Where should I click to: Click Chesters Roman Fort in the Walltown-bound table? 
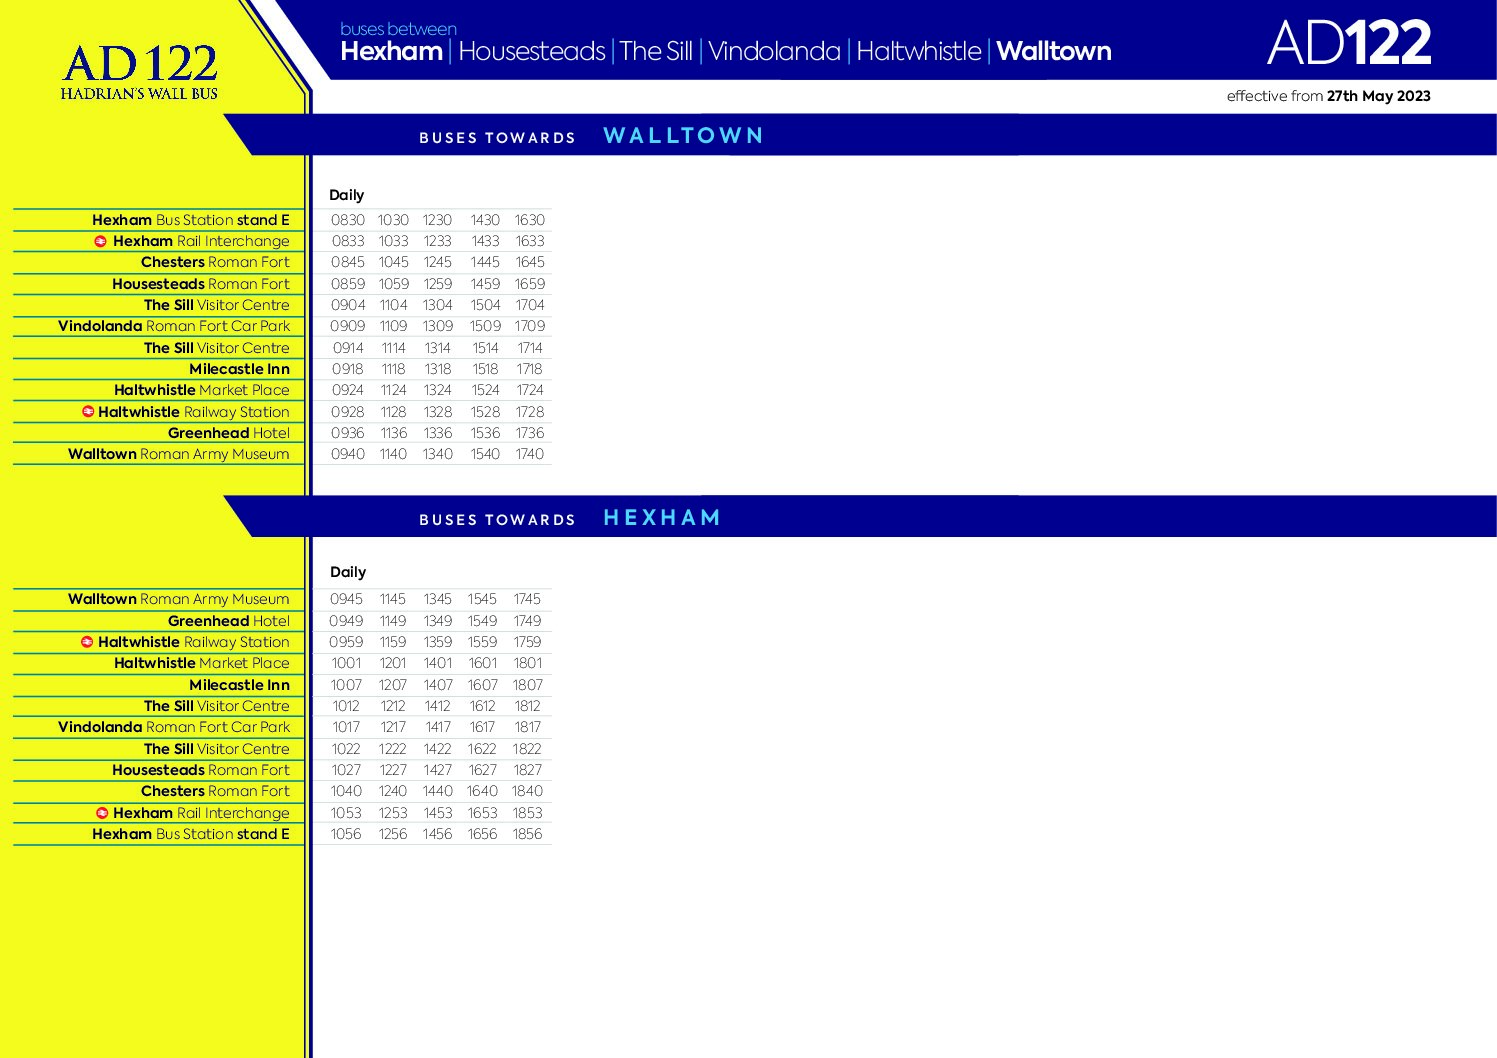pyautogui.click(x=215, y=262)
